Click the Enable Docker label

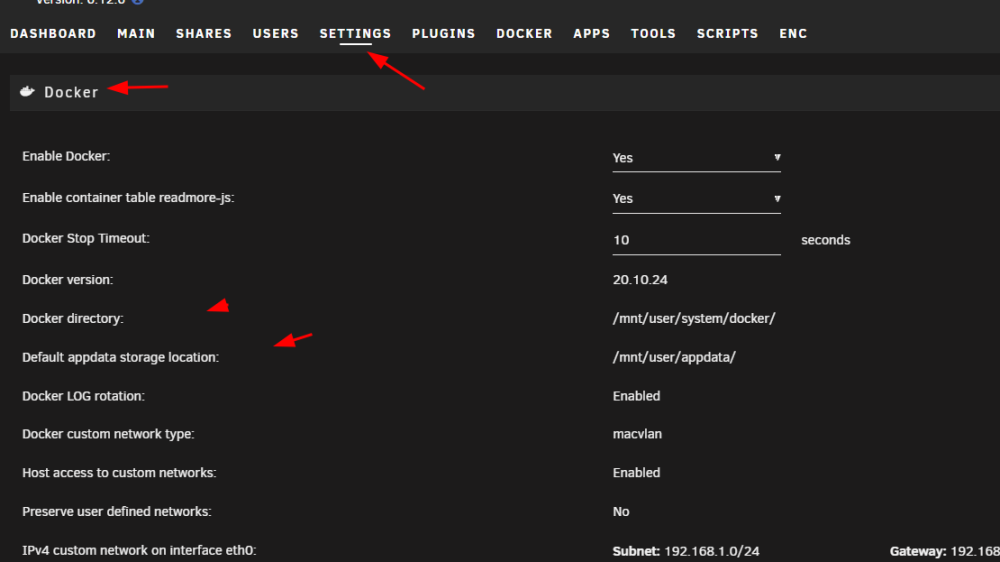[x=66, y=156]
